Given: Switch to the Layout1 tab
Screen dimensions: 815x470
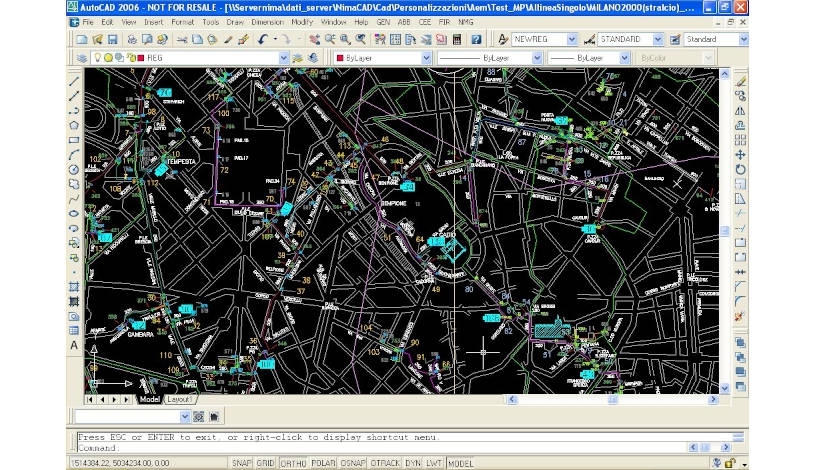Looking at the screenshot, I should tap(180, 399).
